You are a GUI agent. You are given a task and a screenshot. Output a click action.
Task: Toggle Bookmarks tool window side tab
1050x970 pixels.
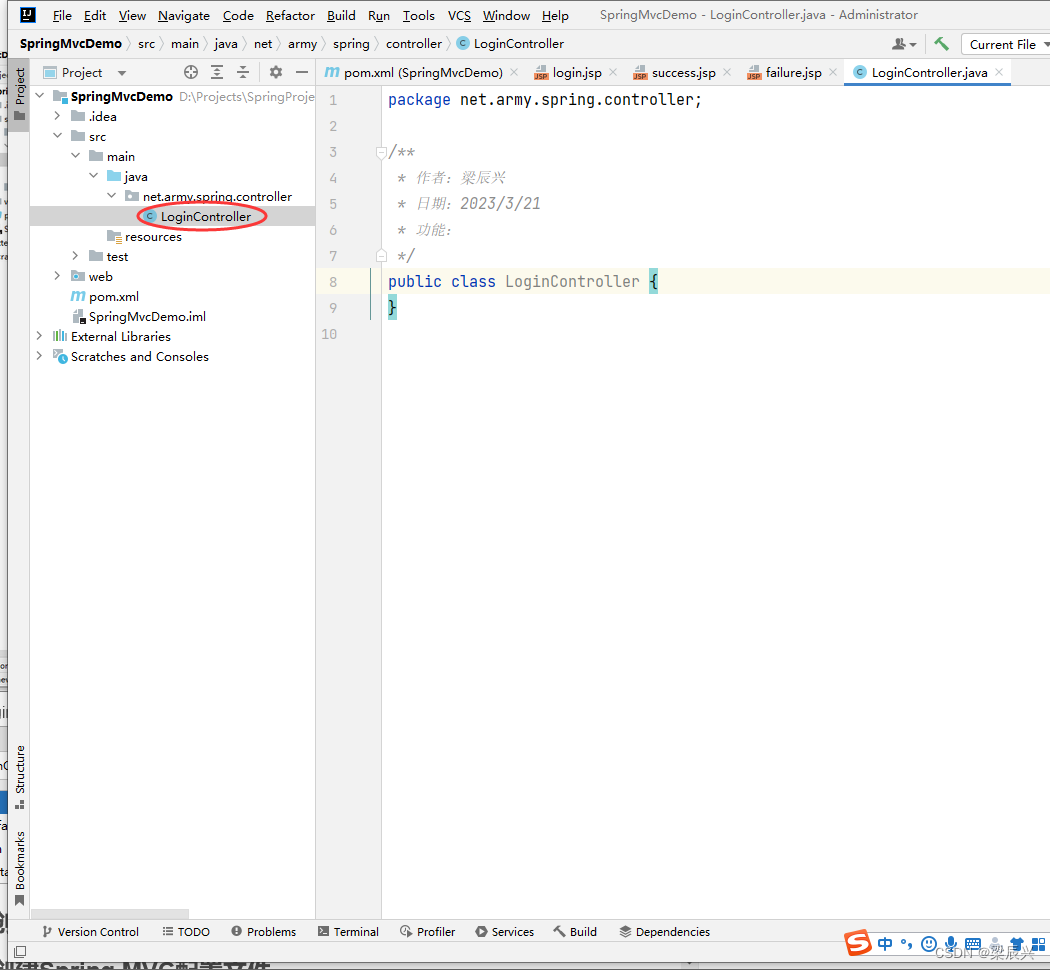coord(19,868)
